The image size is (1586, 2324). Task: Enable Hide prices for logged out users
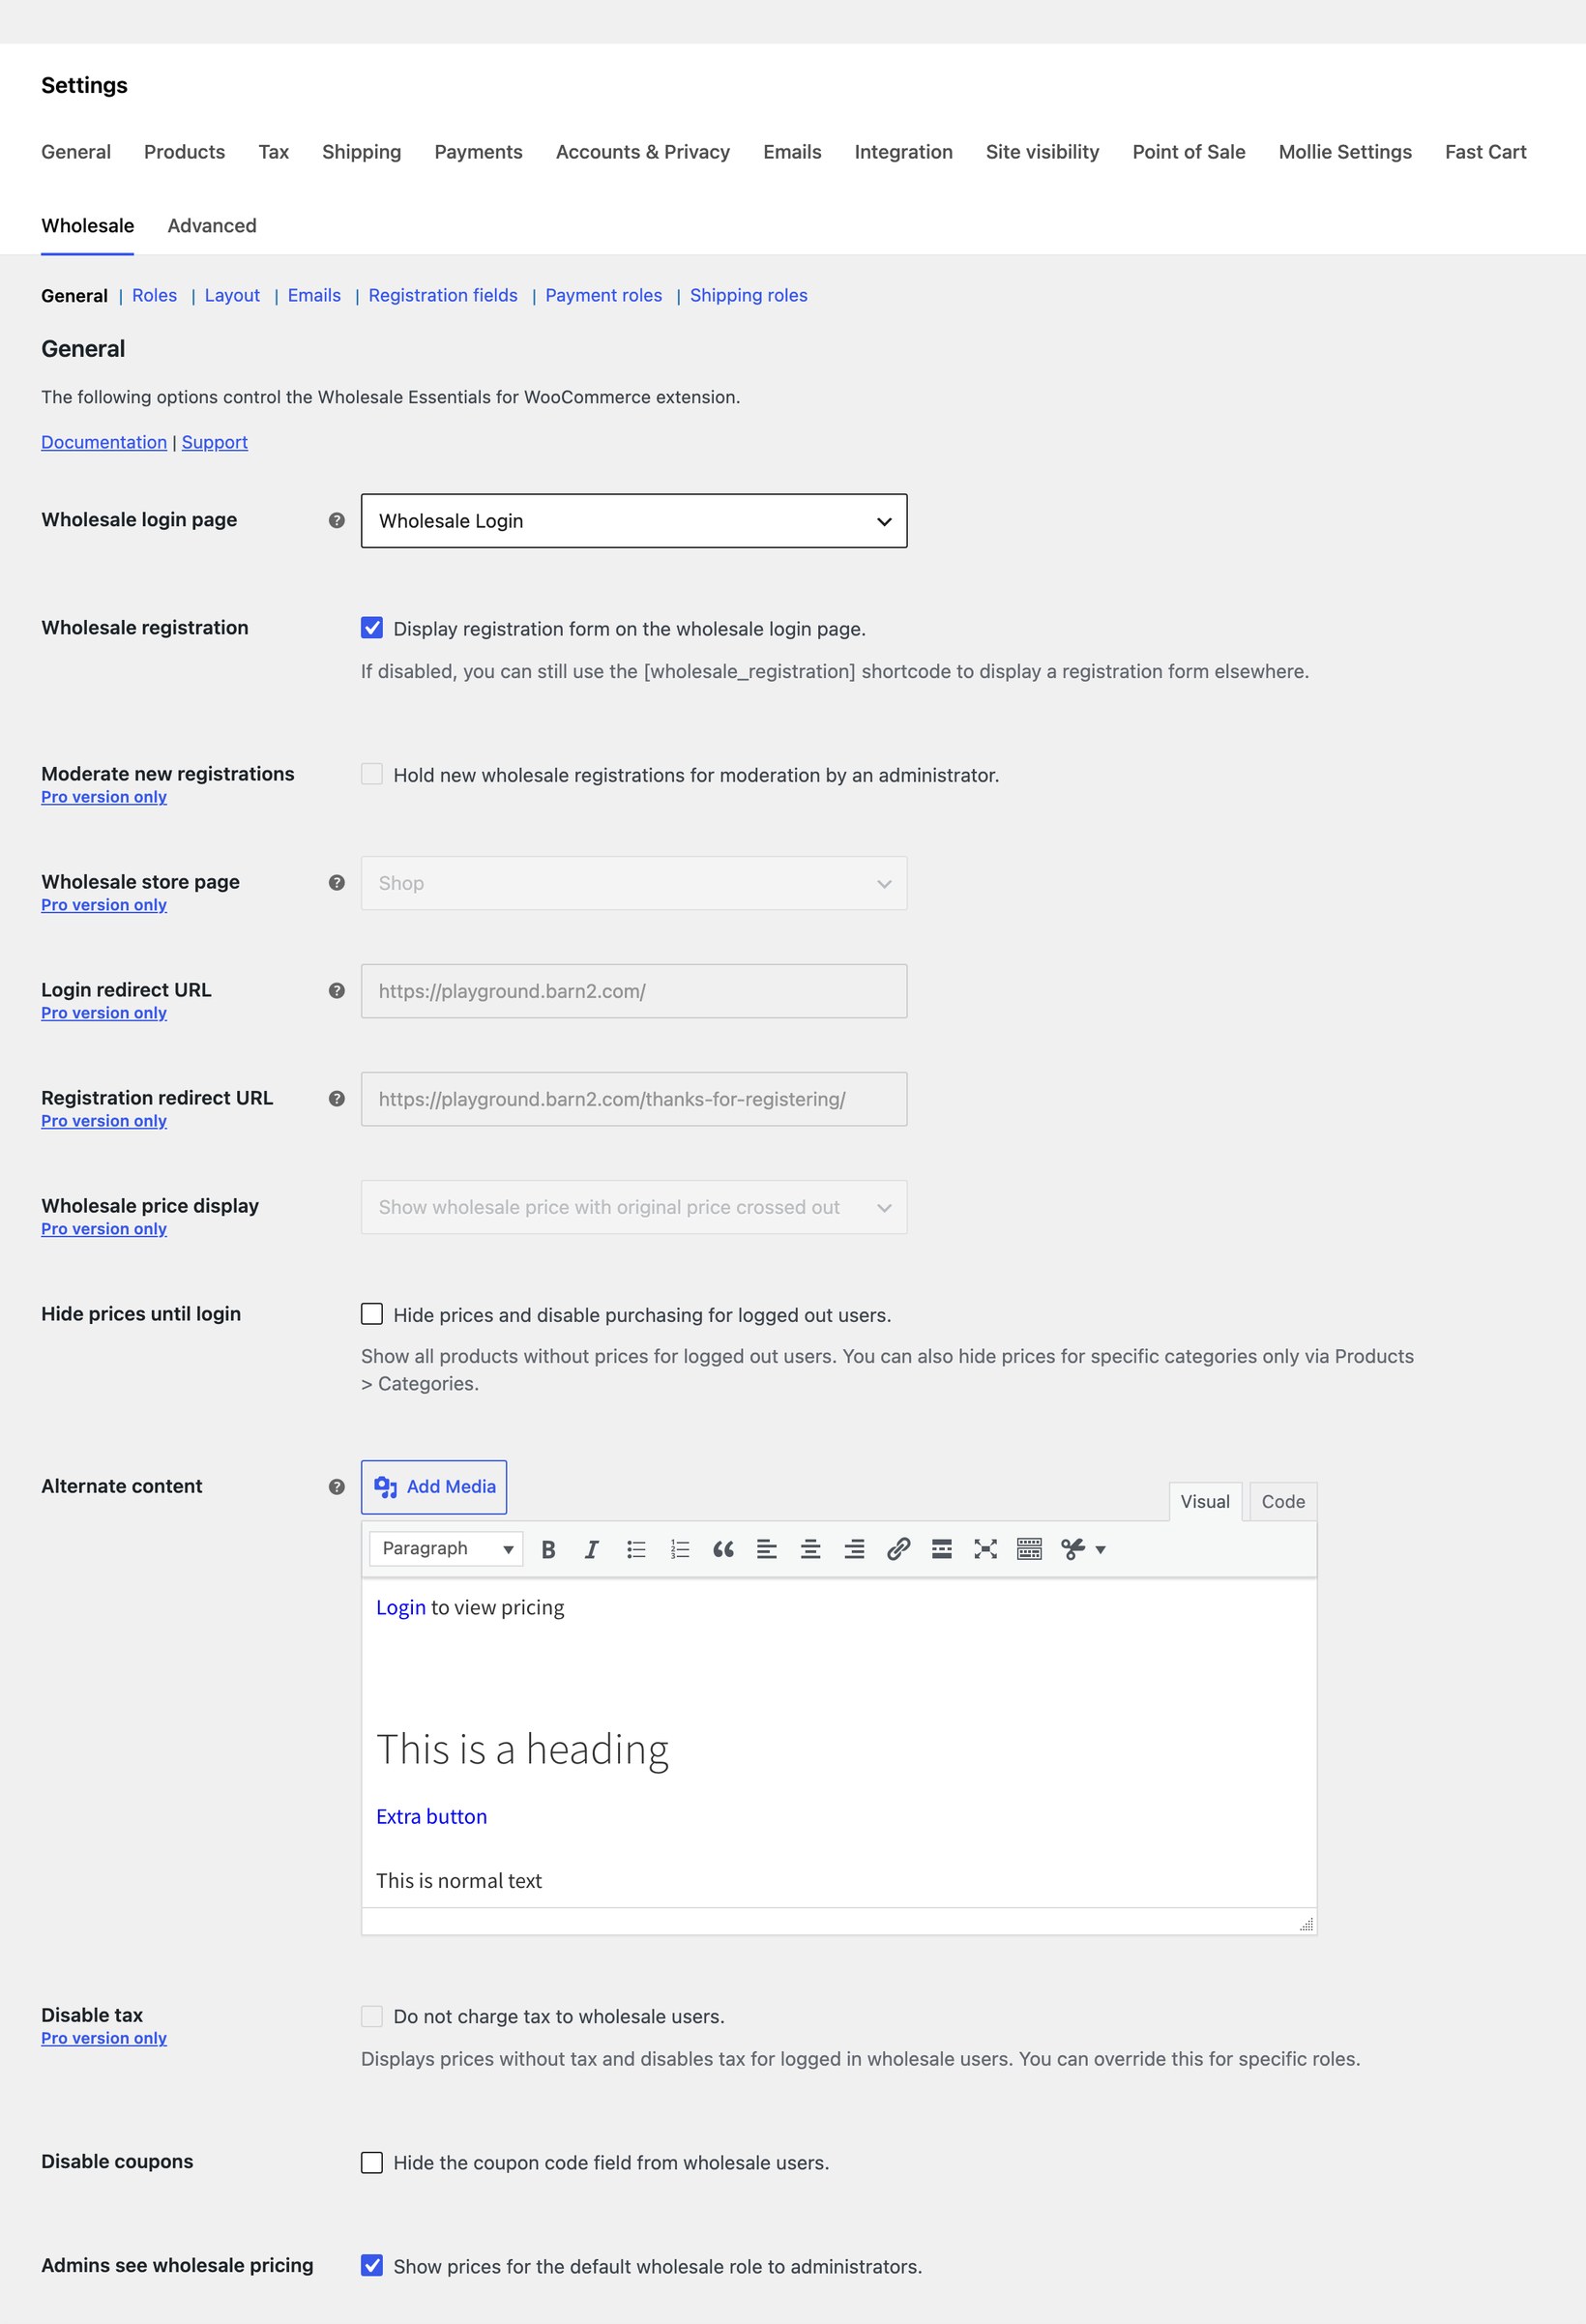point(372,1314)
